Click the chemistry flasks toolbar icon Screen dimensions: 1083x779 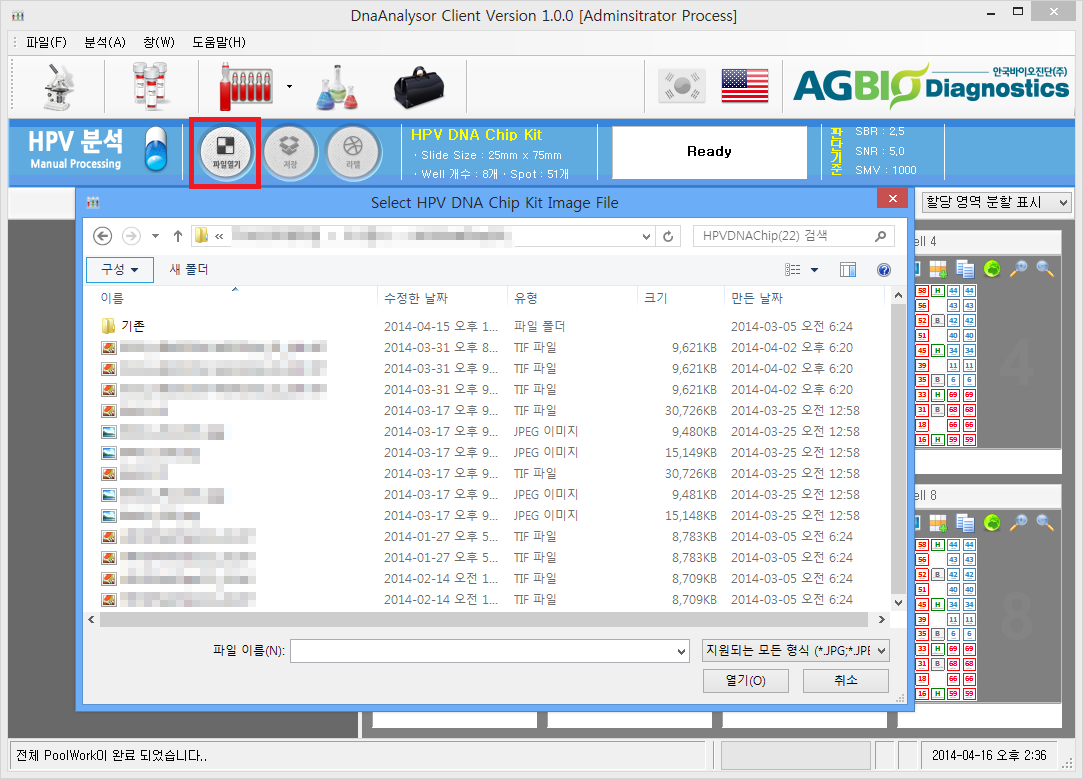pyautogui.click(x=337, y=86)
